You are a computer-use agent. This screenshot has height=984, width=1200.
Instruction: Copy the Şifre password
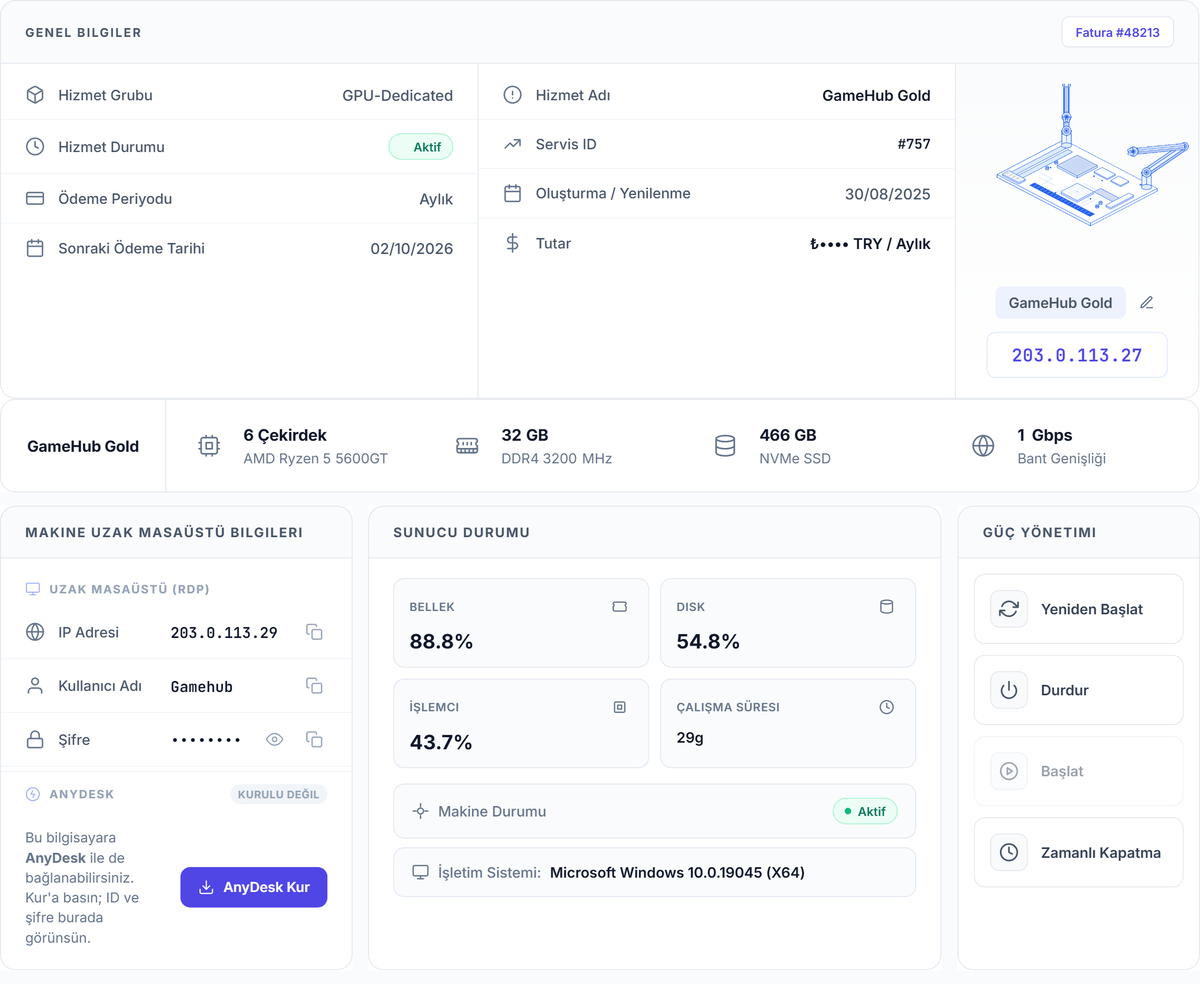click(314, 740)
